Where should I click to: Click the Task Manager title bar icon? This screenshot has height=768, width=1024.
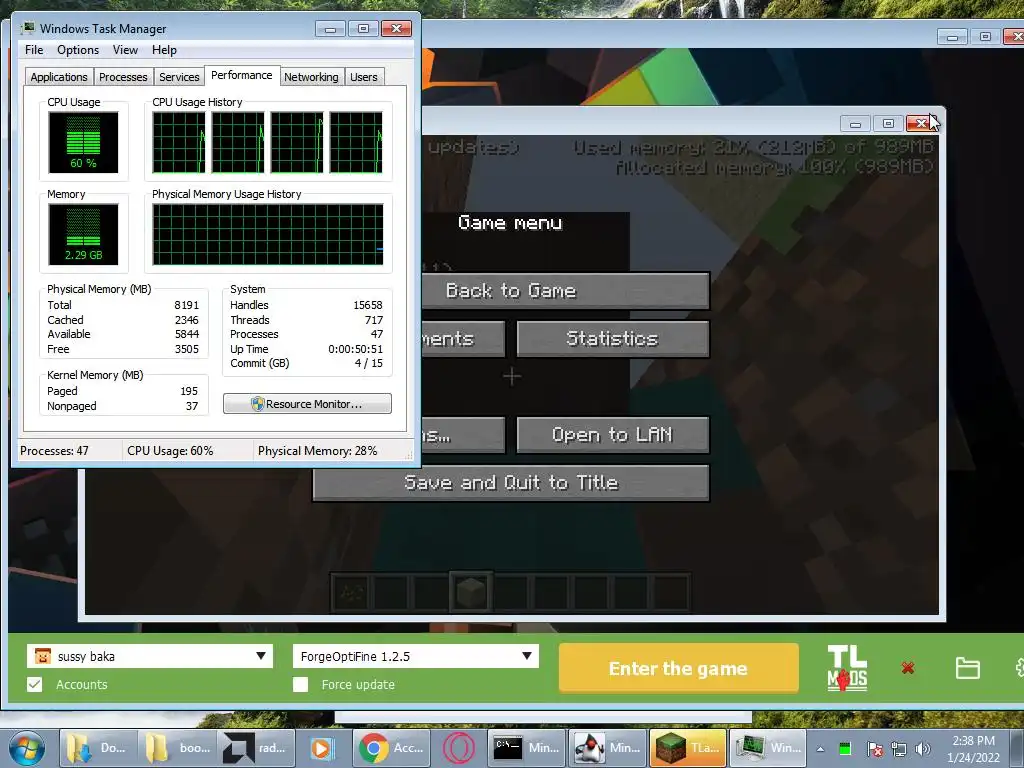[28, 28]
